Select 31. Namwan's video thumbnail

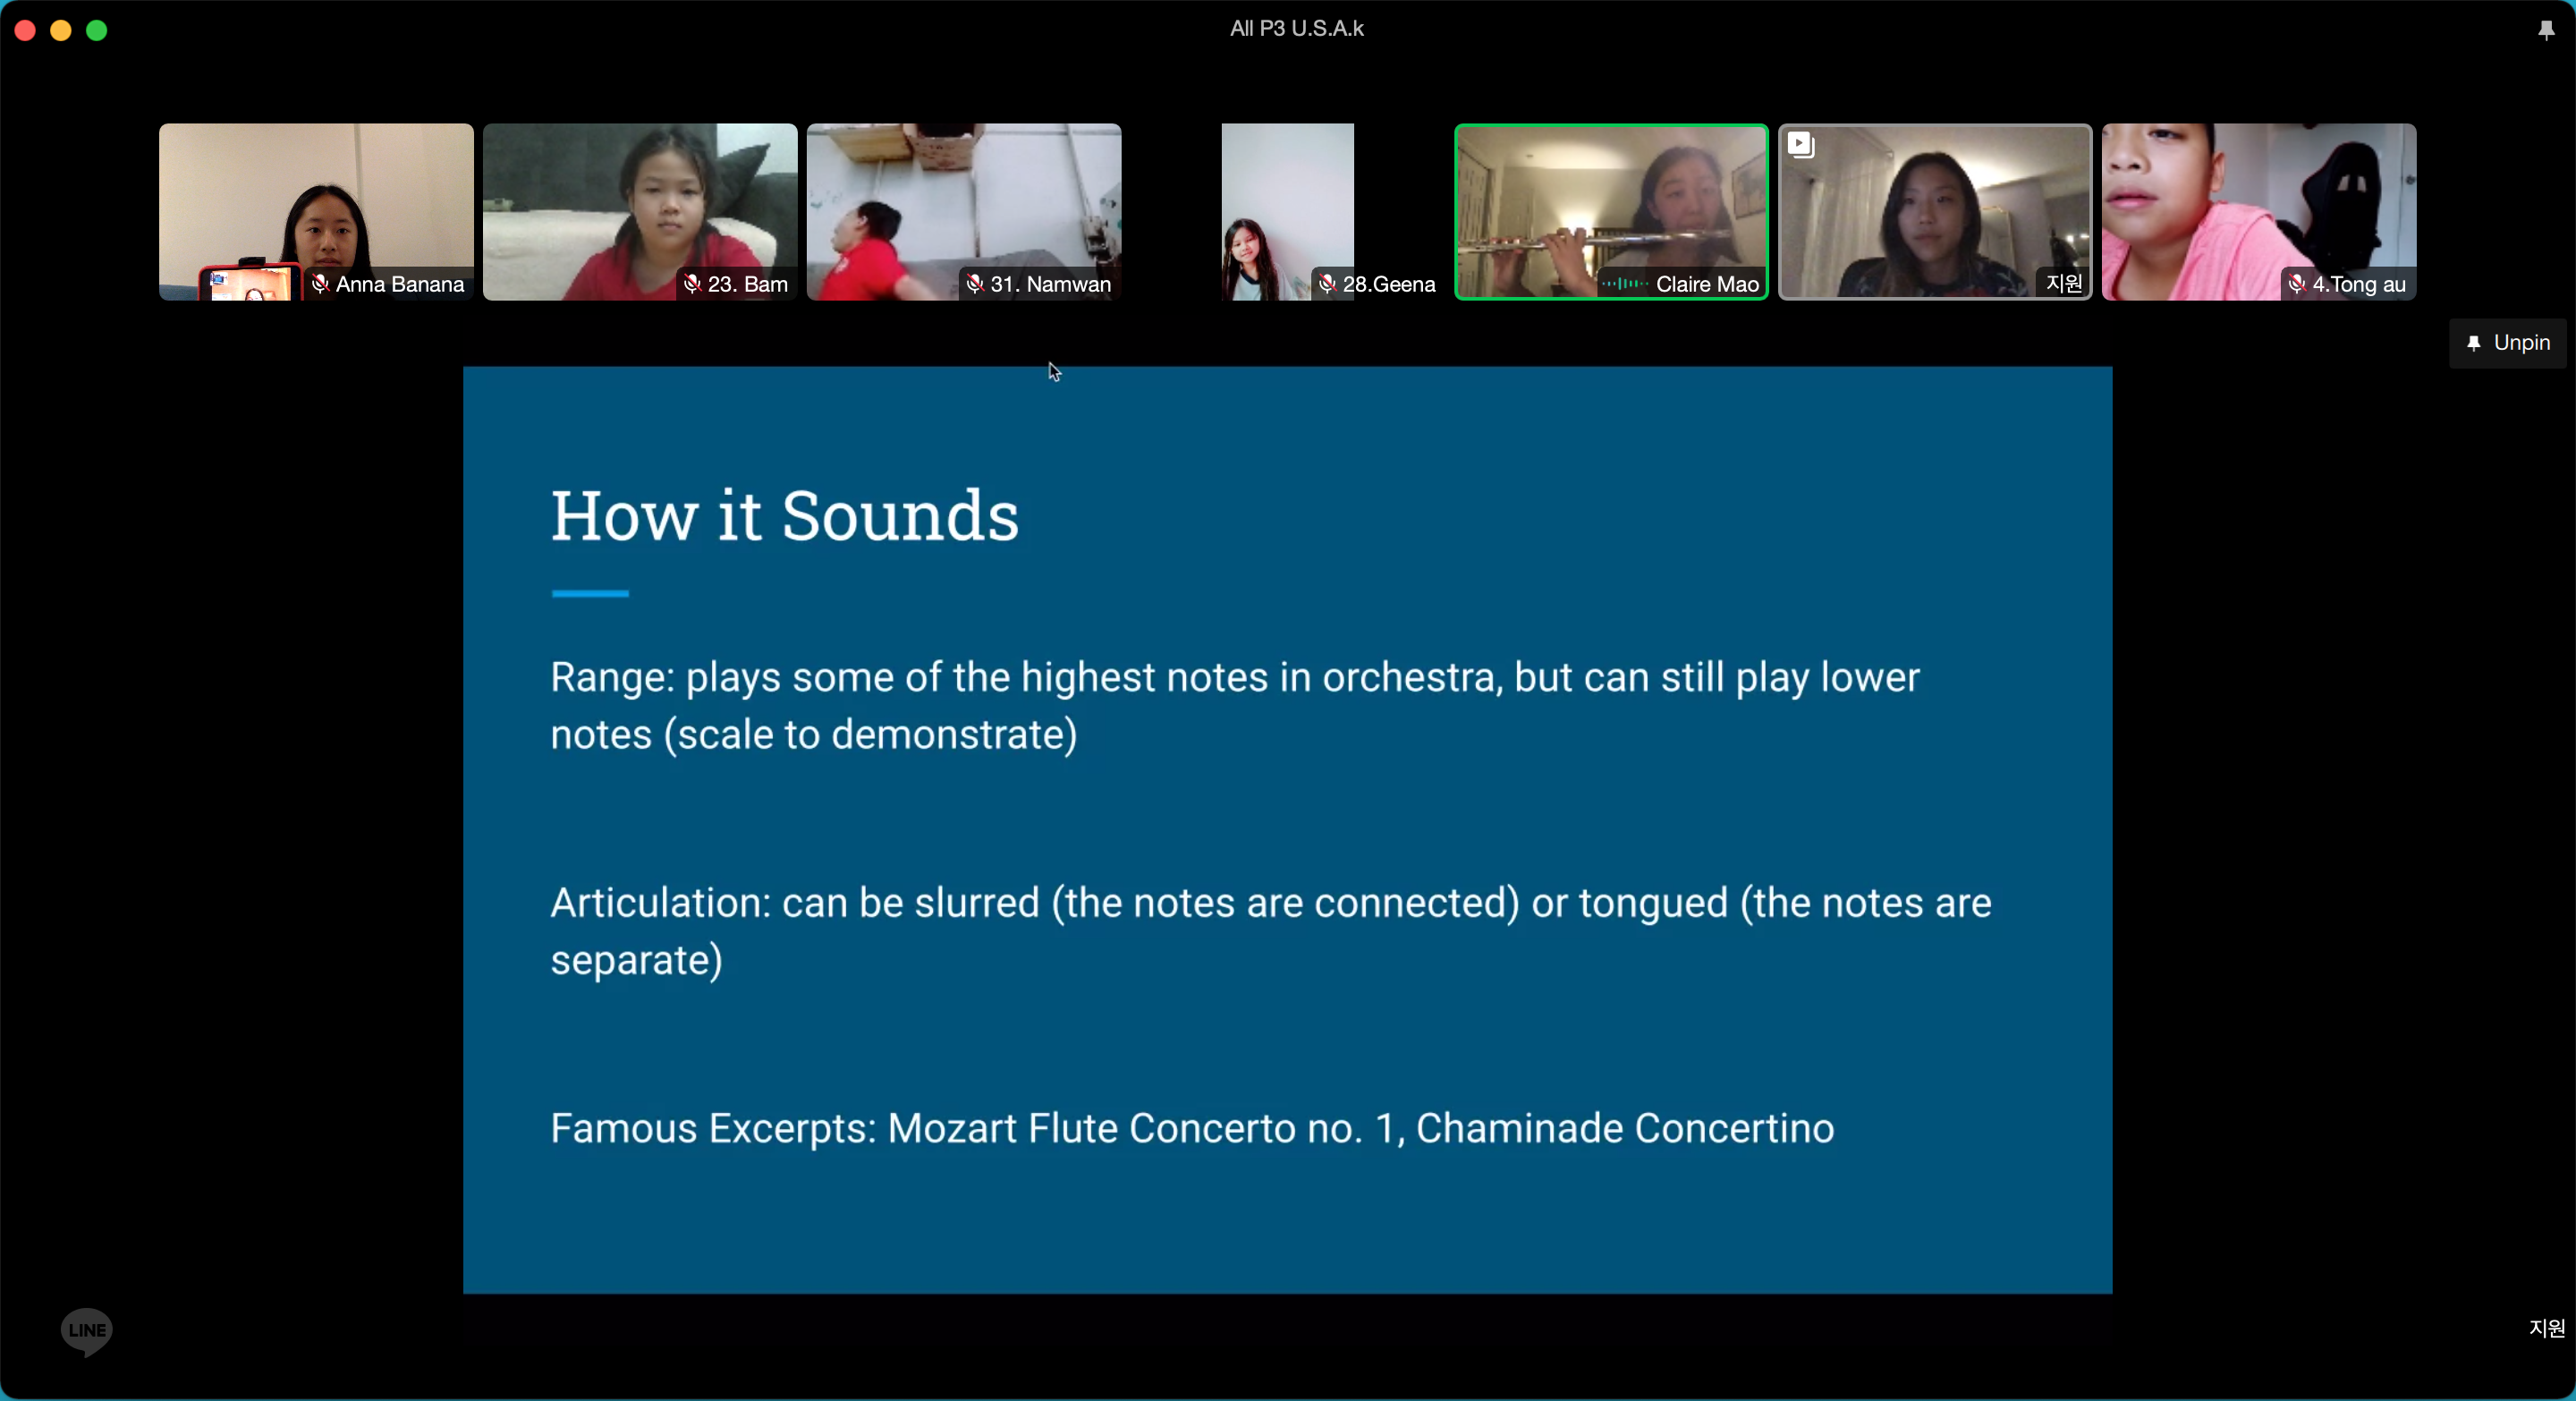pyautogui.click(x=964, y=212)
